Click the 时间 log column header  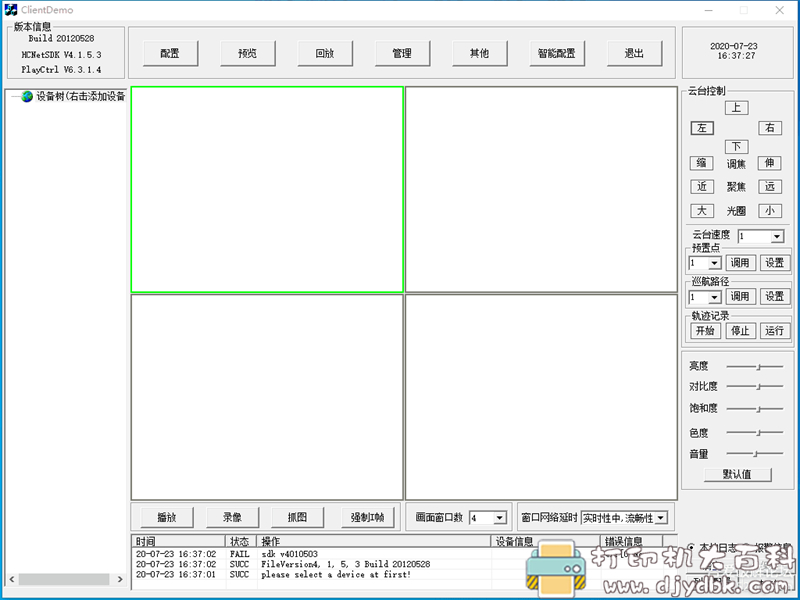tap(178, 541)
